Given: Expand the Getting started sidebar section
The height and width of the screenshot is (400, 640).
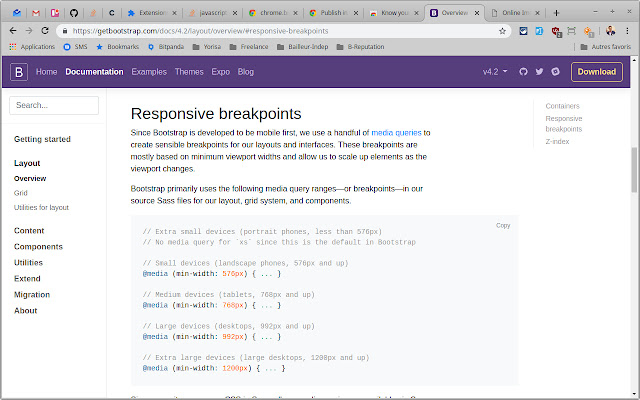Looking at the screenshot, I should 42,139.
